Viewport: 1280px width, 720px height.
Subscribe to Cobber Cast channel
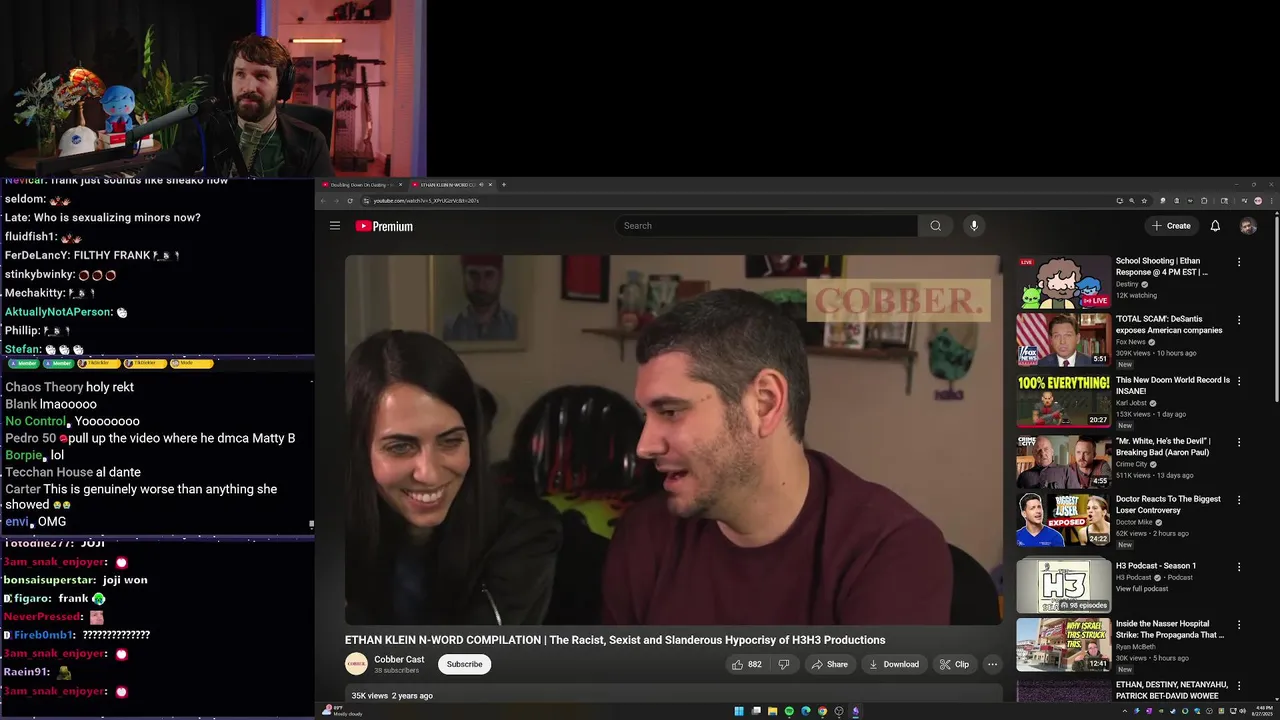pyautogui.click(x=464, y=664)
